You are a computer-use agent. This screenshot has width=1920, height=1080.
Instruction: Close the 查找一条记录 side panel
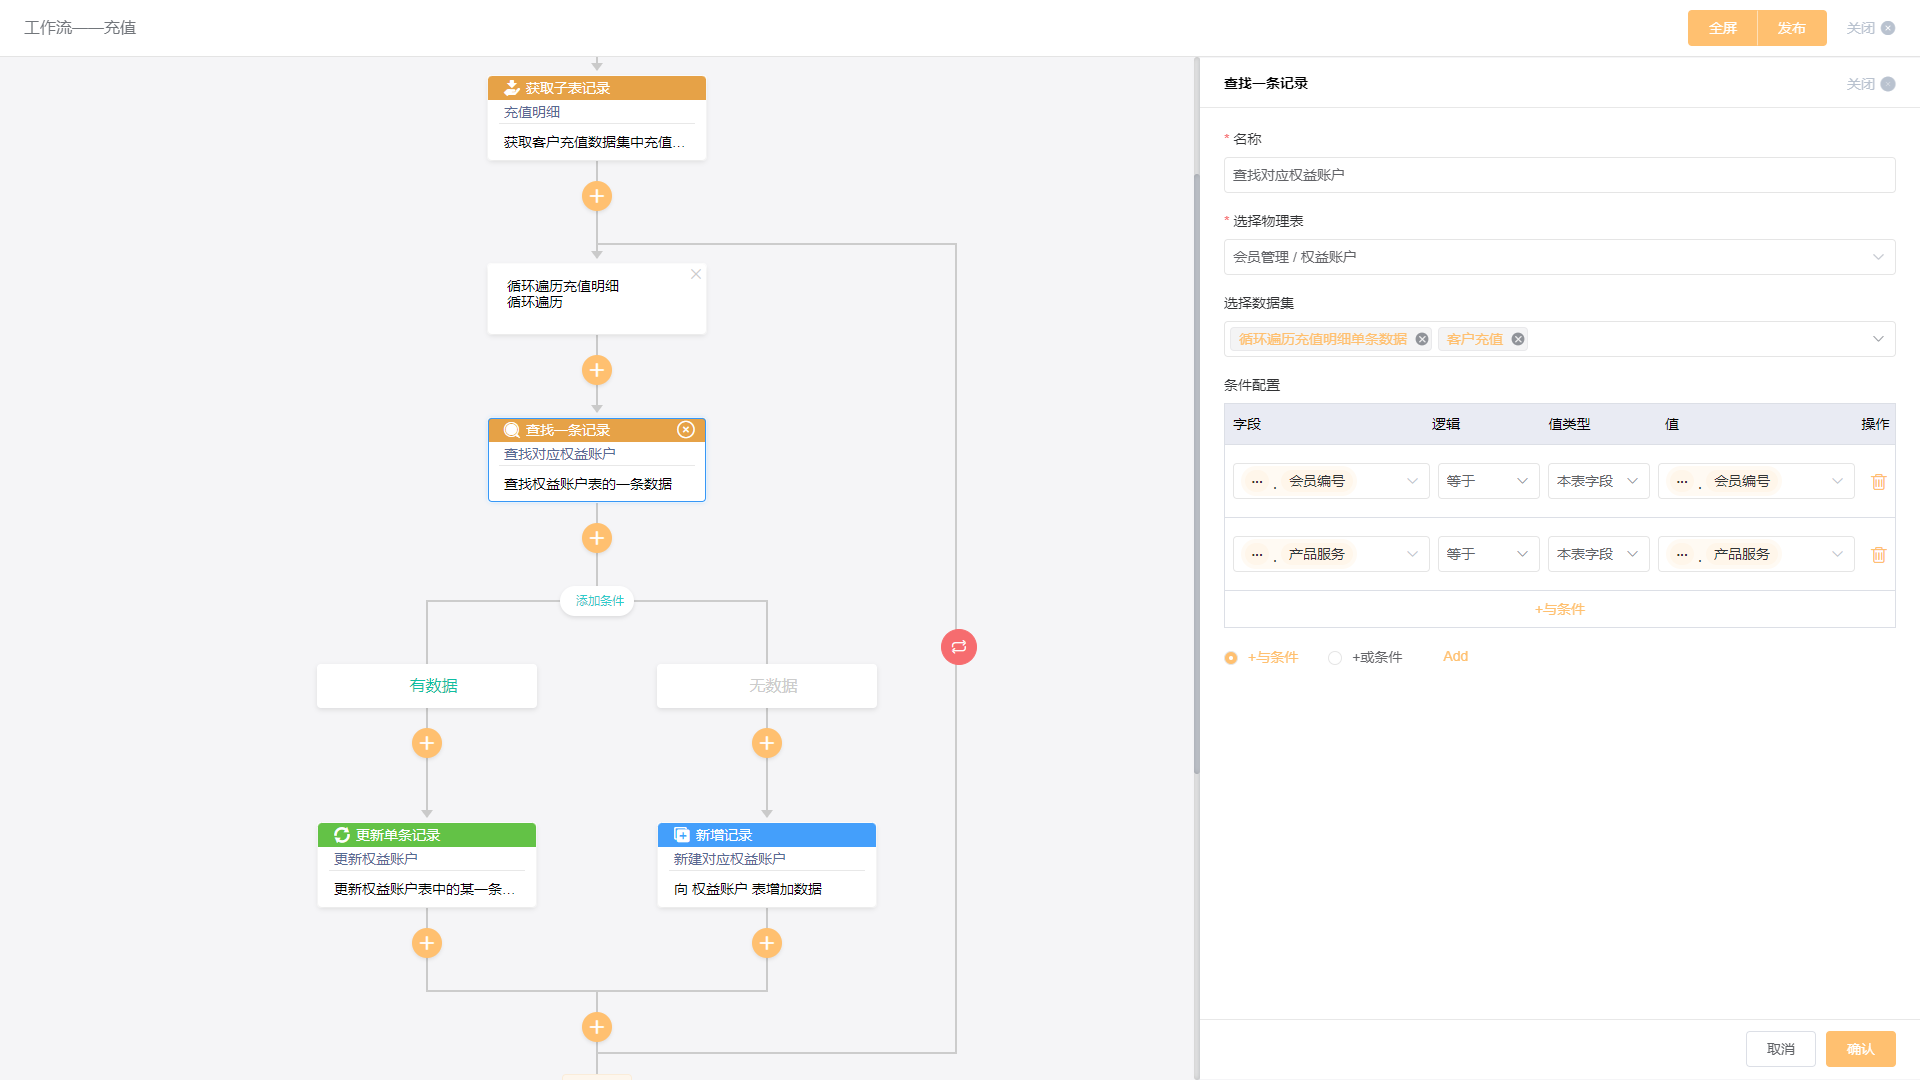1870,84
